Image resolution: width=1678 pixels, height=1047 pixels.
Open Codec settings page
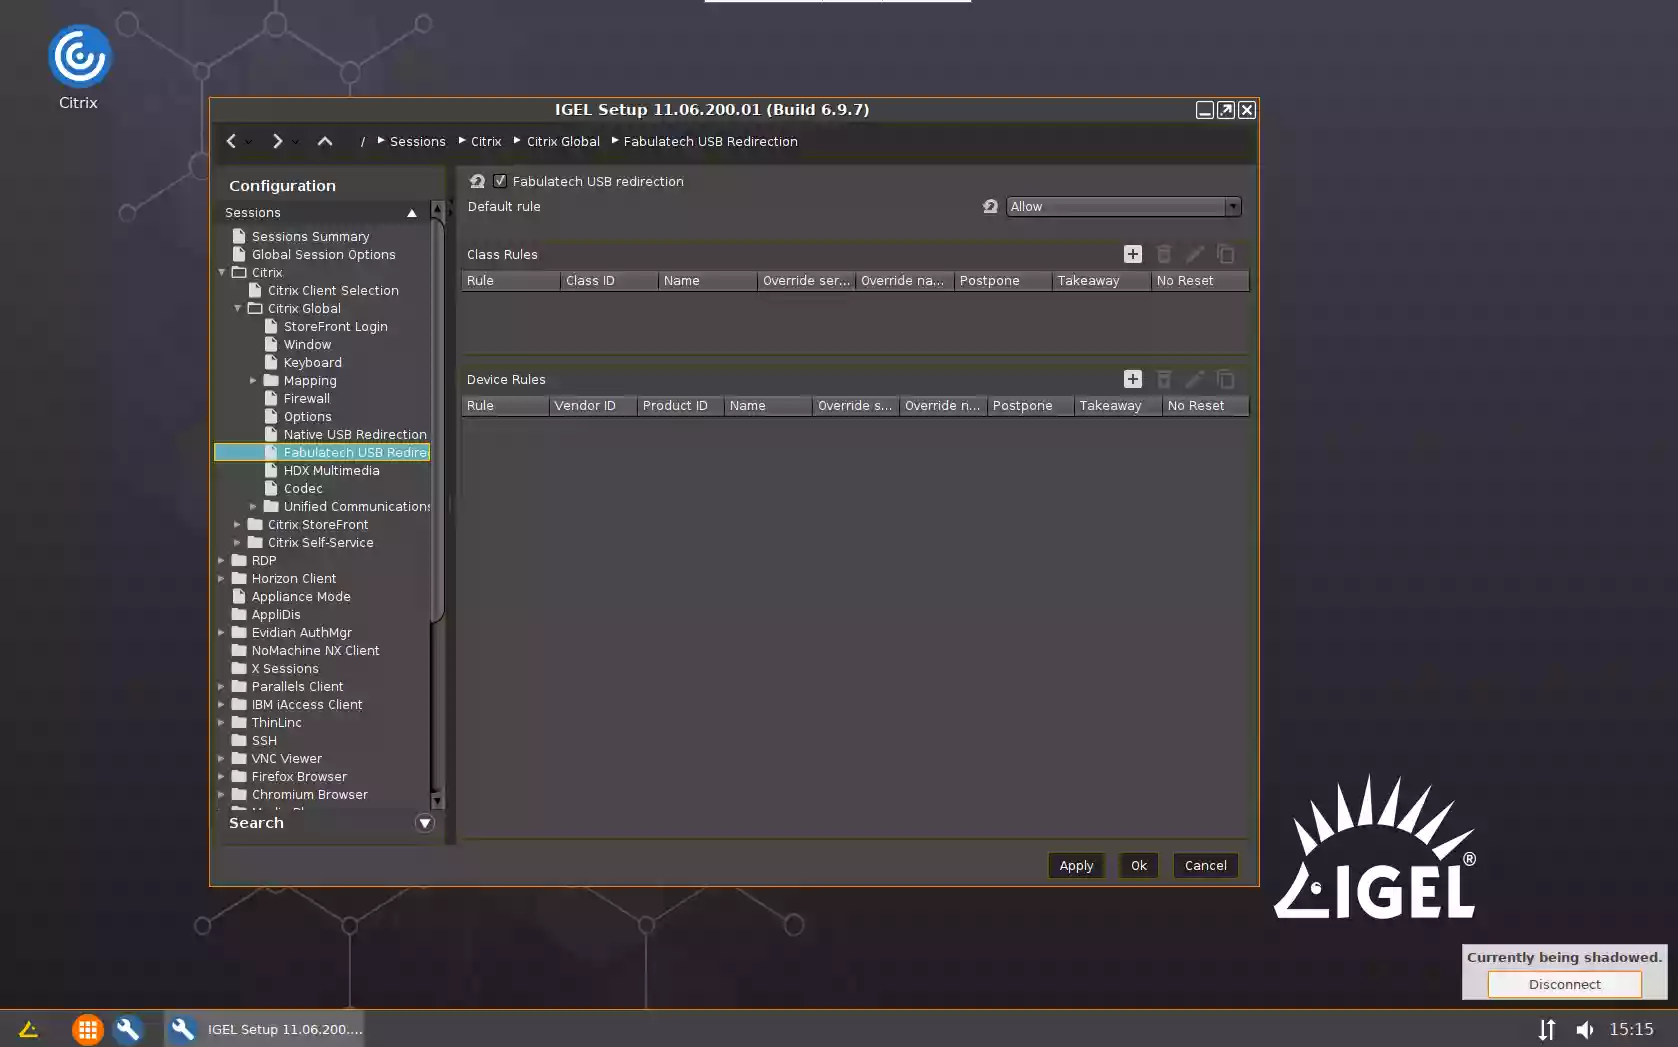[303, 488]
